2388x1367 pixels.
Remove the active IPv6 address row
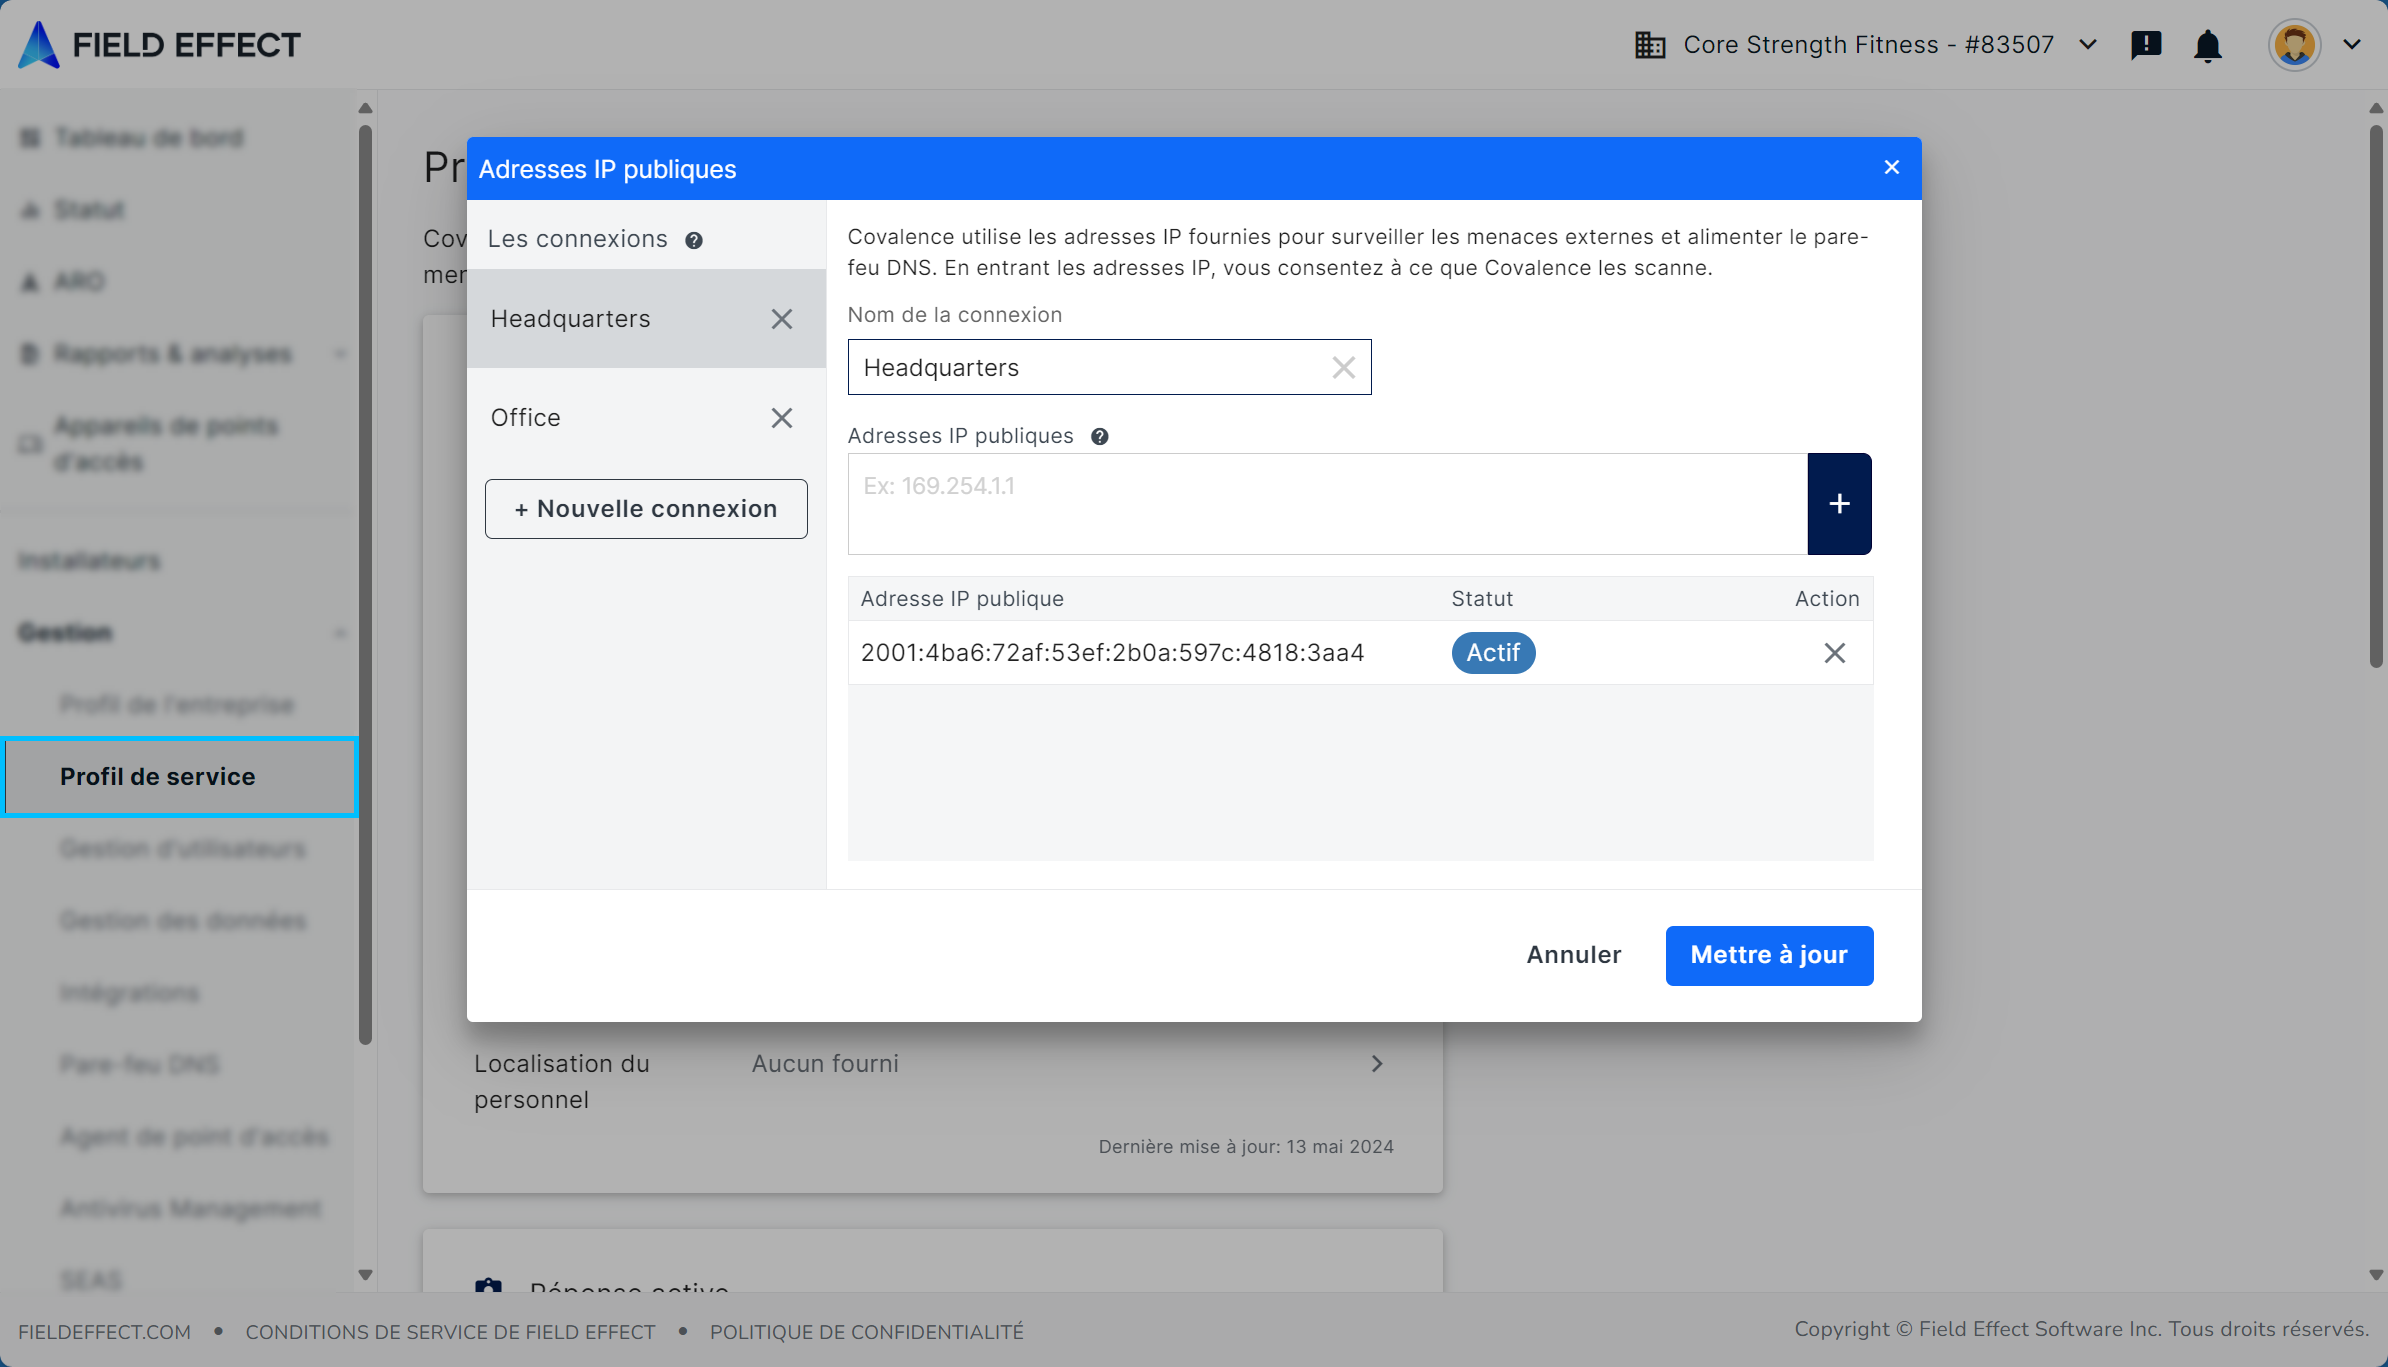pos(1834,653)
